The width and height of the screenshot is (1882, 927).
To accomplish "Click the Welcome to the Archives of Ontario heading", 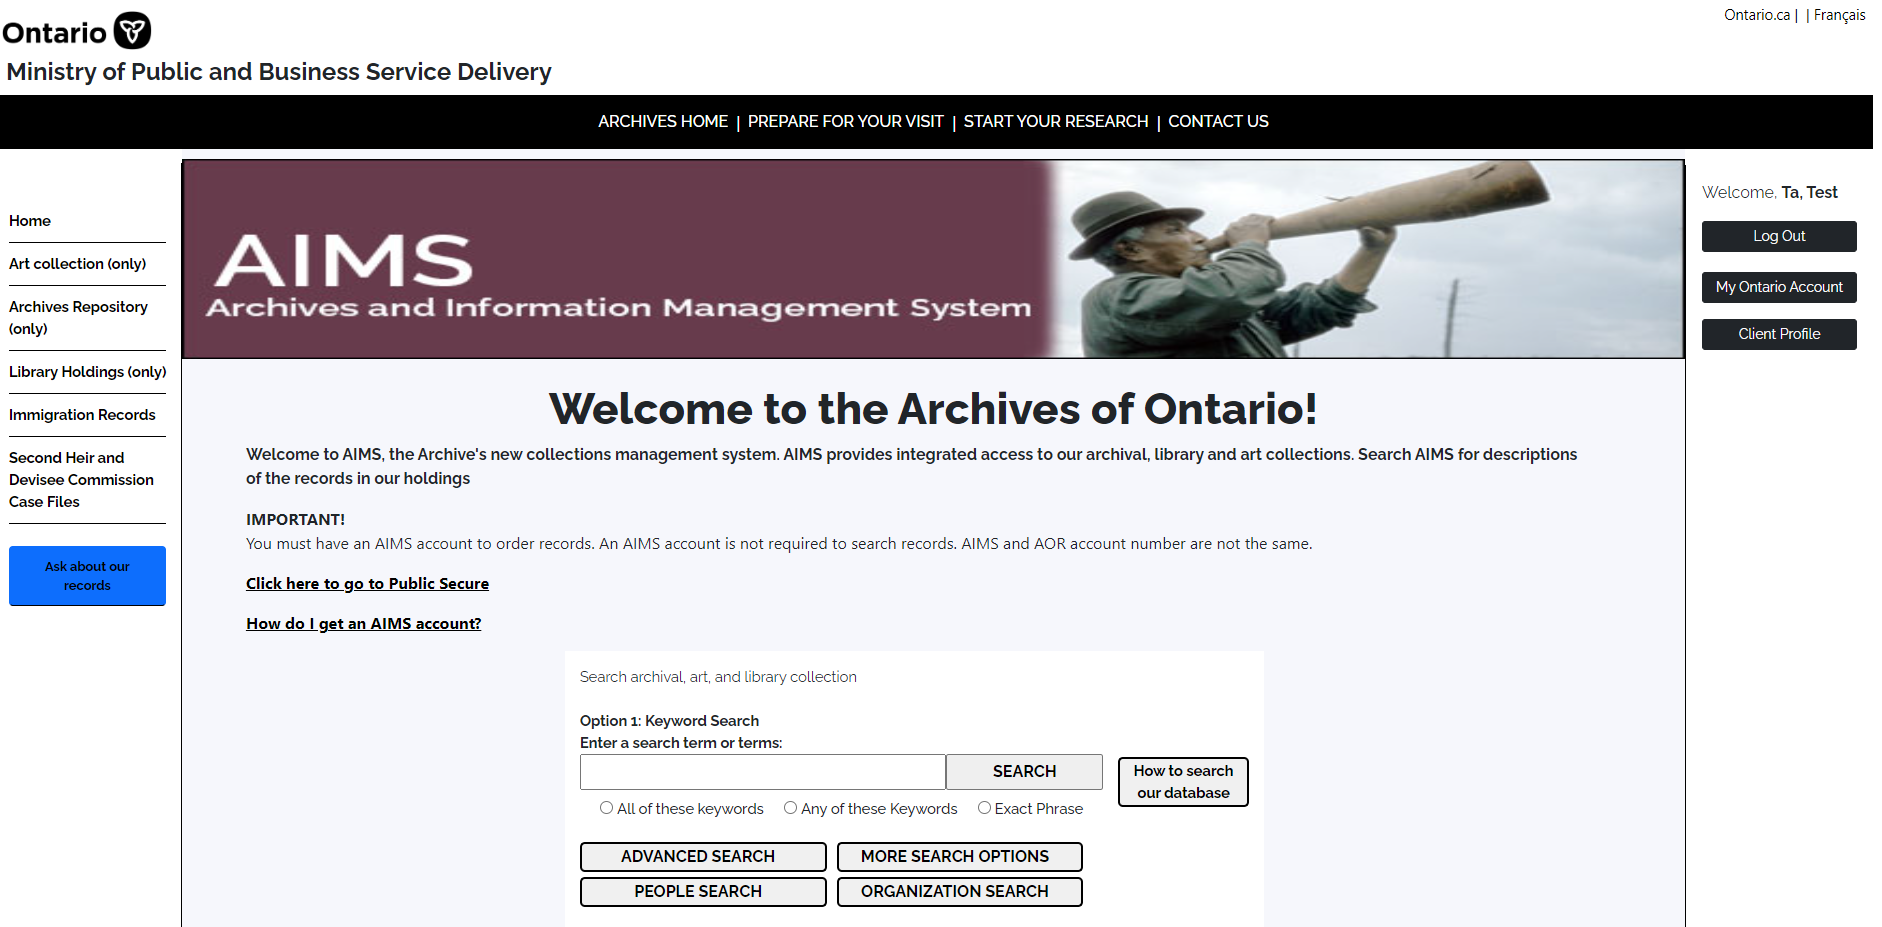I will 933,409.
